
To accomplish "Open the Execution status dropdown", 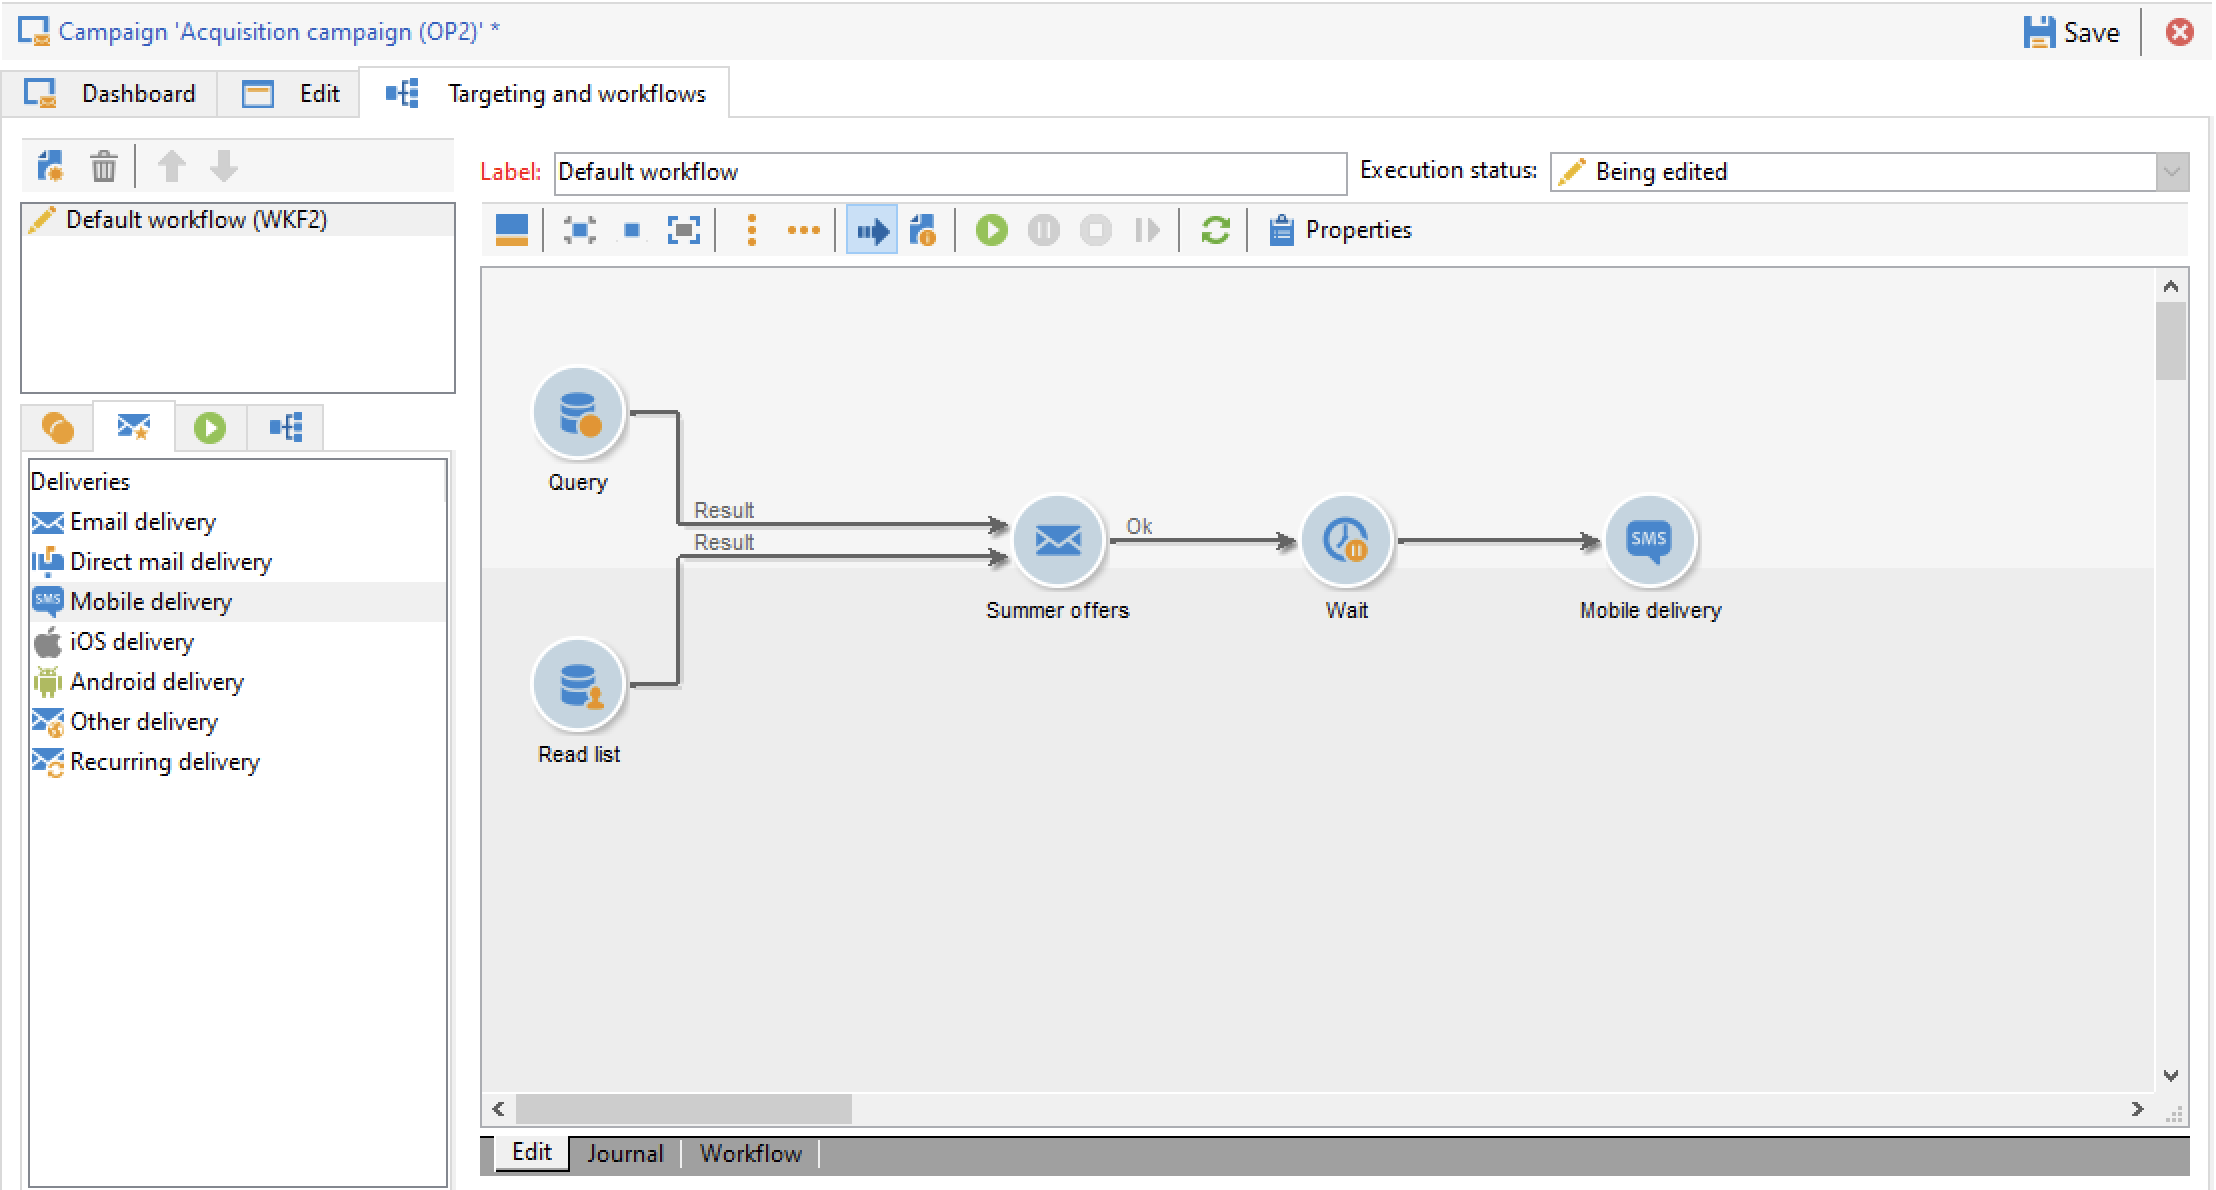I will pyautogui.click(x=2171, y=172).
